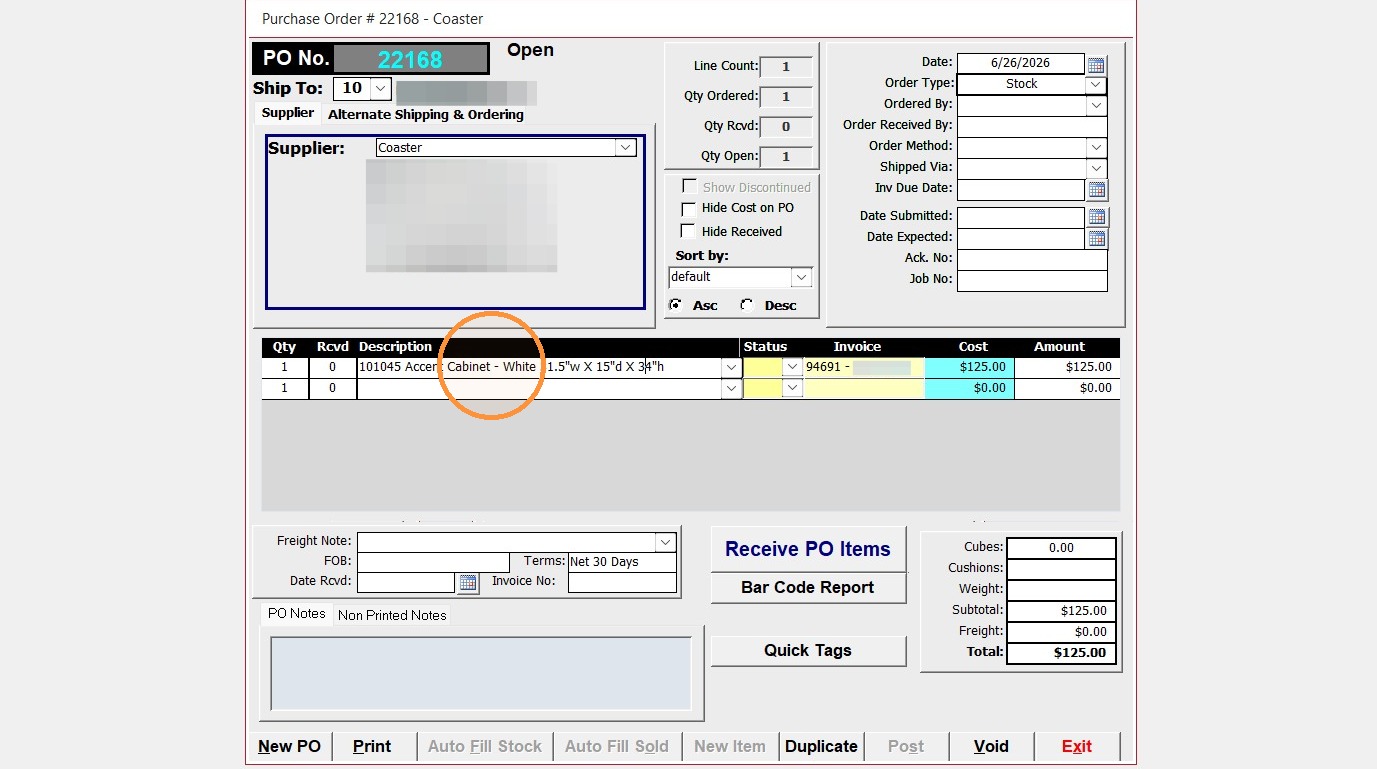Image resolution: width=1377 pixels, height=769 pixels.
Task: Open the Order Type Stock dropdown
Action: (x=1097, y=84)
